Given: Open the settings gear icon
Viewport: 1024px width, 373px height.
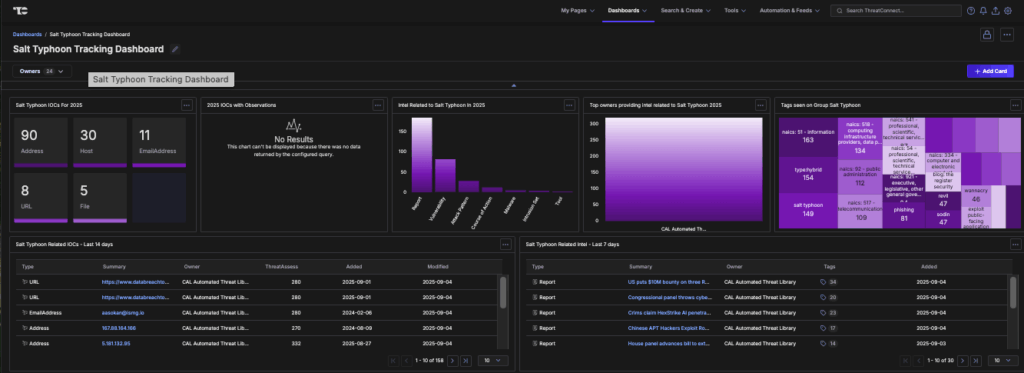Looking at the screenshot, I should tap(1008, 10).
